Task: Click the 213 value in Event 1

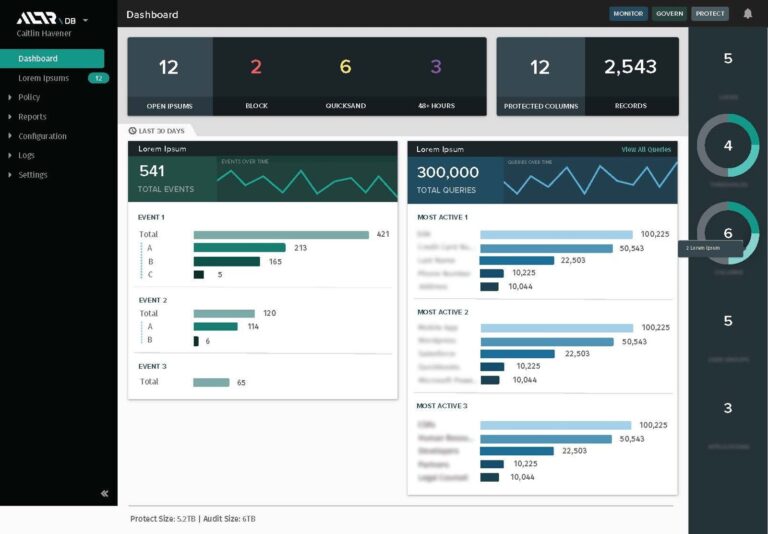Action: [x=300, y=248]
